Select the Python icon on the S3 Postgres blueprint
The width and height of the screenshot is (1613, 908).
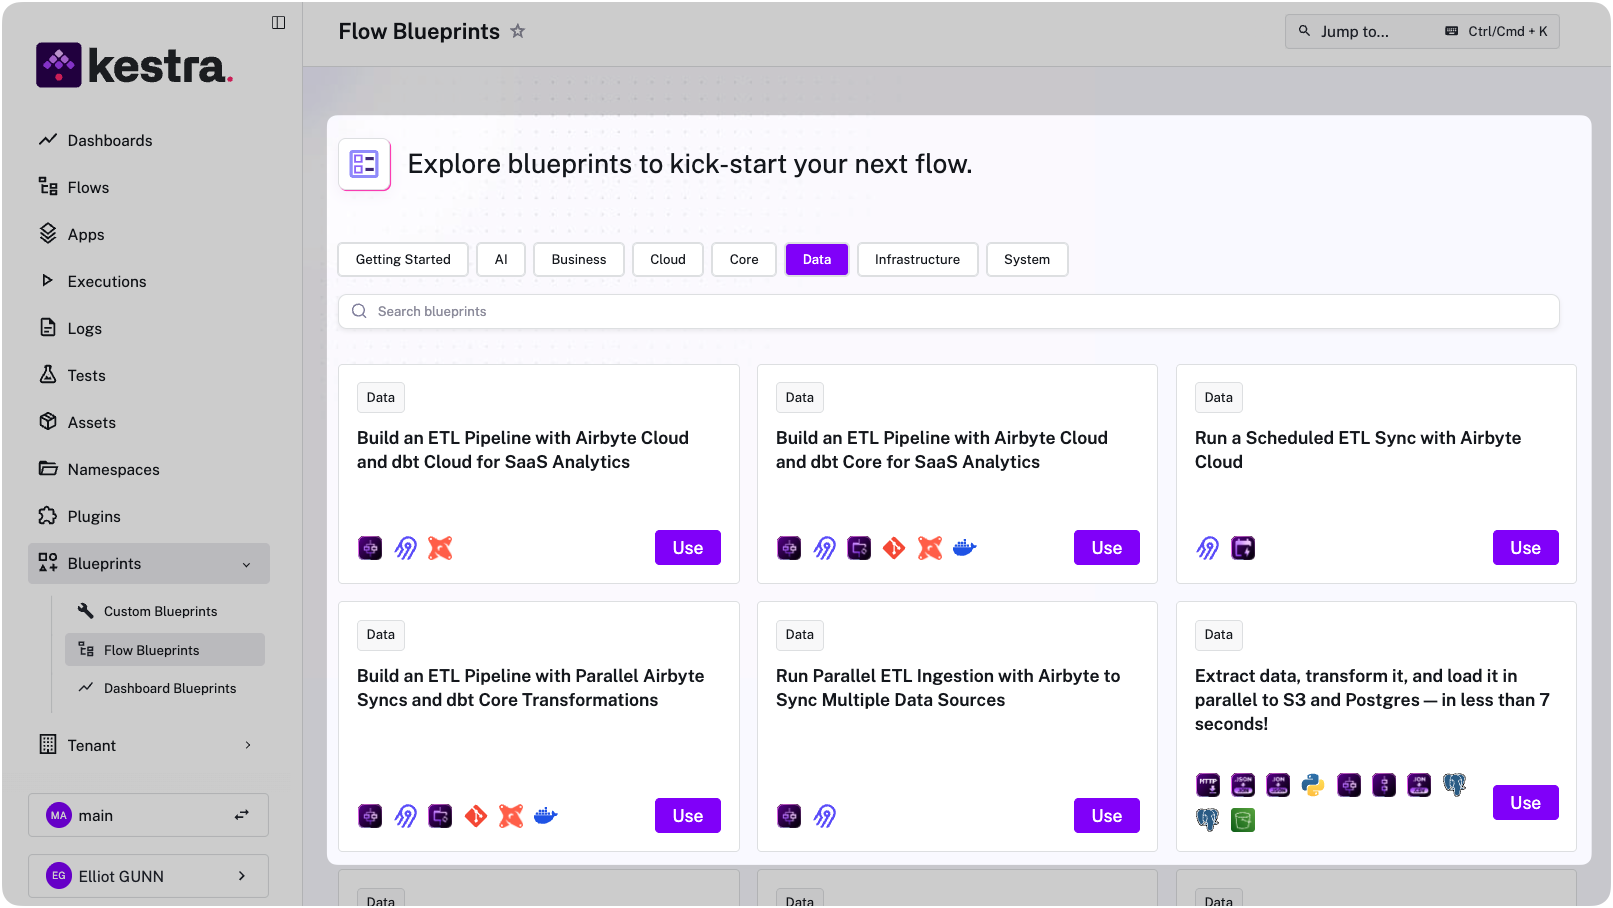tap(1313, 785)
